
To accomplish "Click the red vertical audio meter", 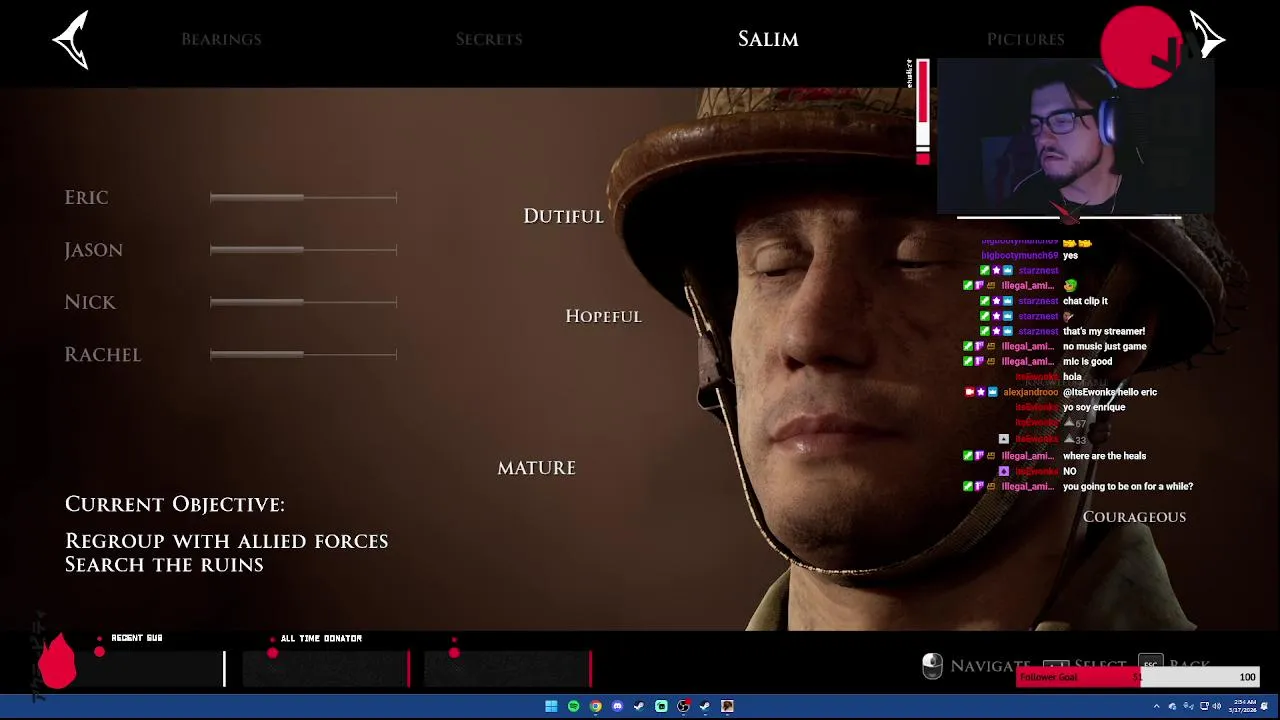I will tap(922, 112).
